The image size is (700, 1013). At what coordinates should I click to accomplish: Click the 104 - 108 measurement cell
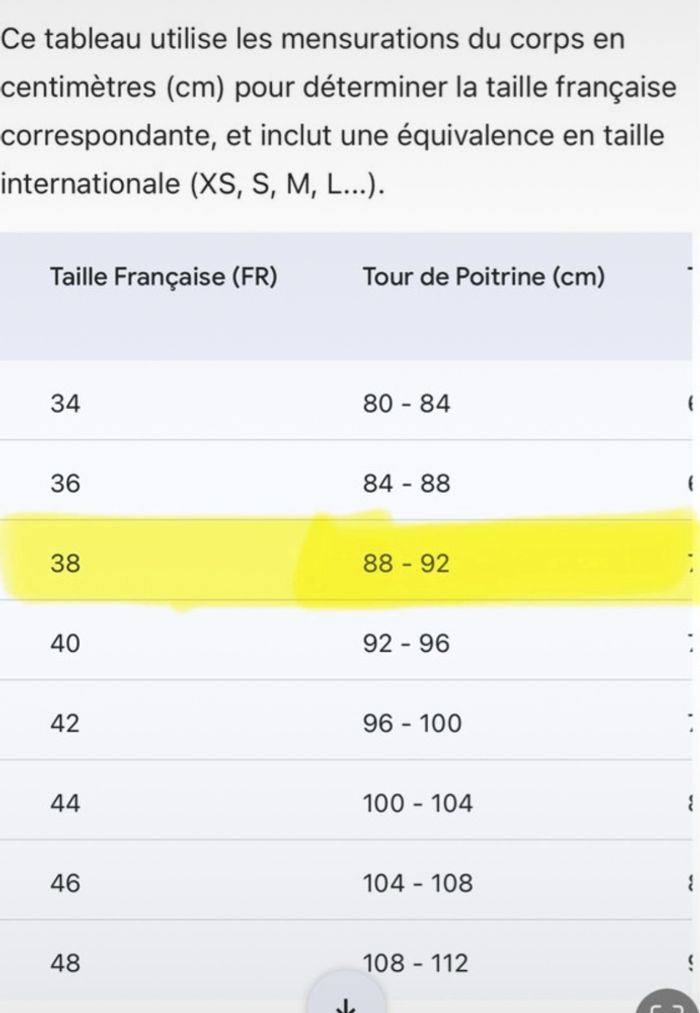417,884
